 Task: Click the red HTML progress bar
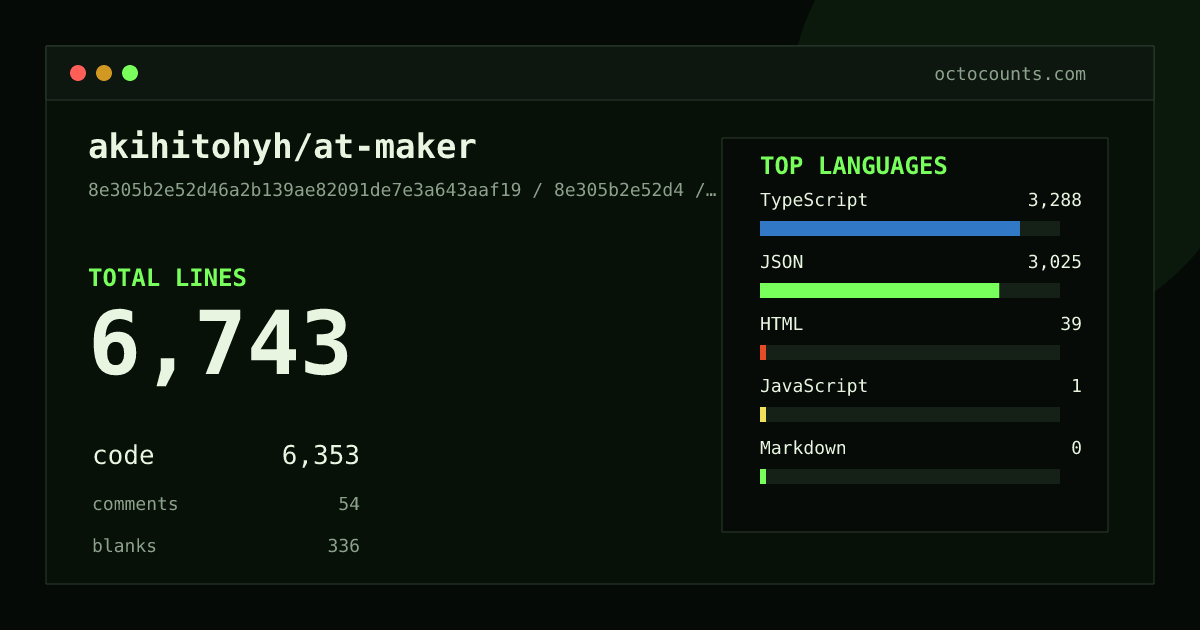[763, 352]
